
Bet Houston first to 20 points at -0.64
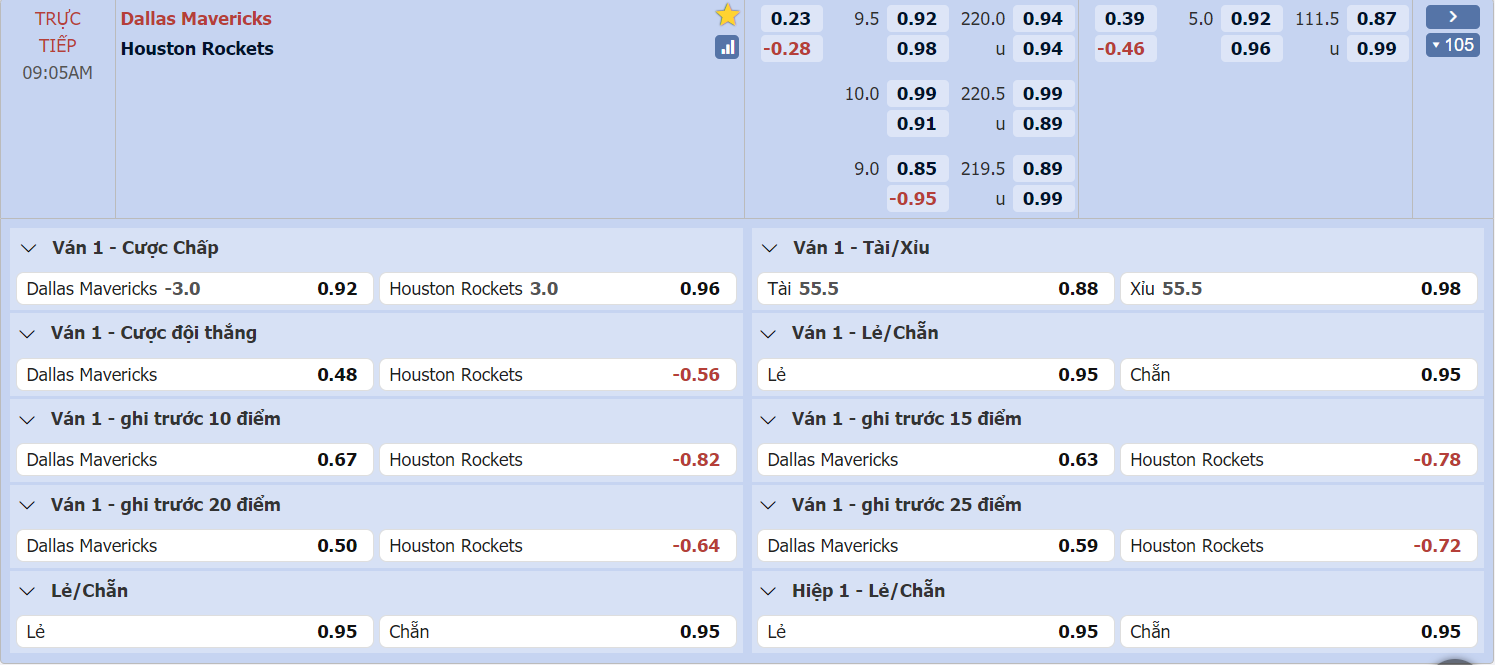558,546
